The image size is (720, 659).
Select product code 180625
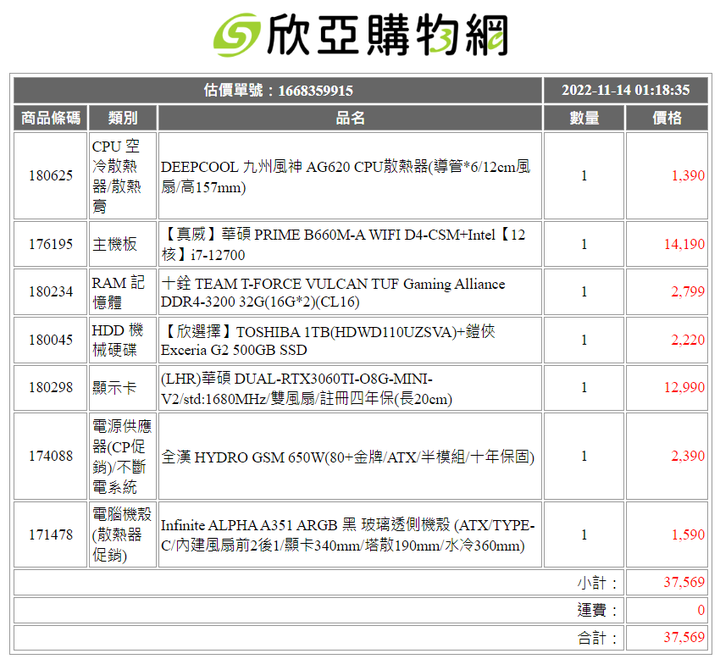tap(51, 175)
